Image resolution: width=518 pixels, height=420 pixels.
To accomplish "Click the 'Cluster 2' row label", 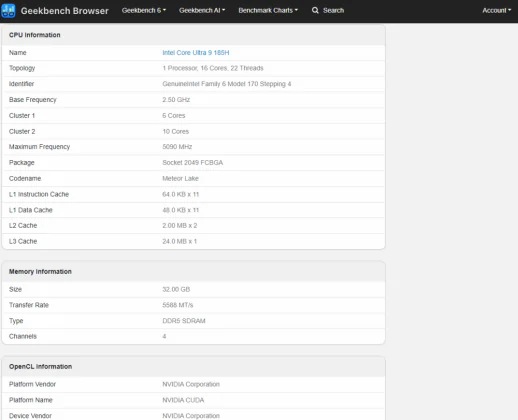I will click(x=22, y=131).
